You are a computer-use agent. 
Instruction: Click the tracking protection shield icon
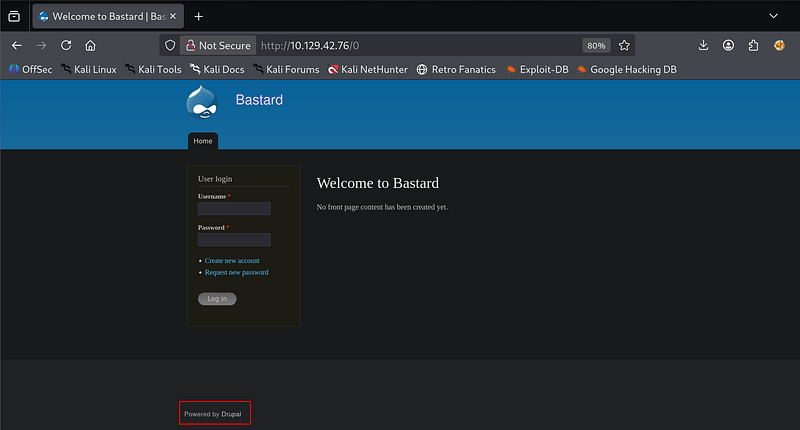point(170,45)
